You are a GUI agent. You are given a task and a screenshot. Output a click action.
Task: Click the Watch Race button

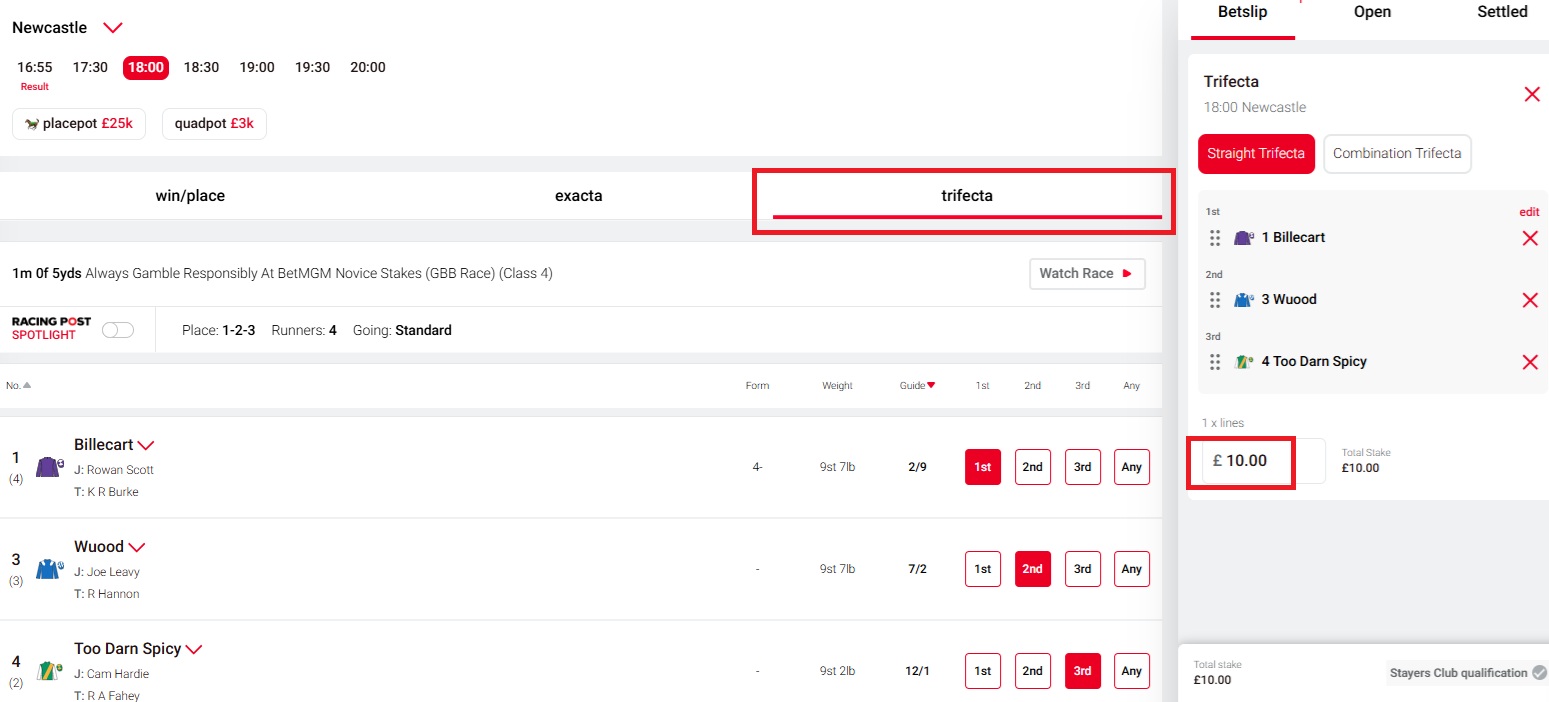point(1086,273)
